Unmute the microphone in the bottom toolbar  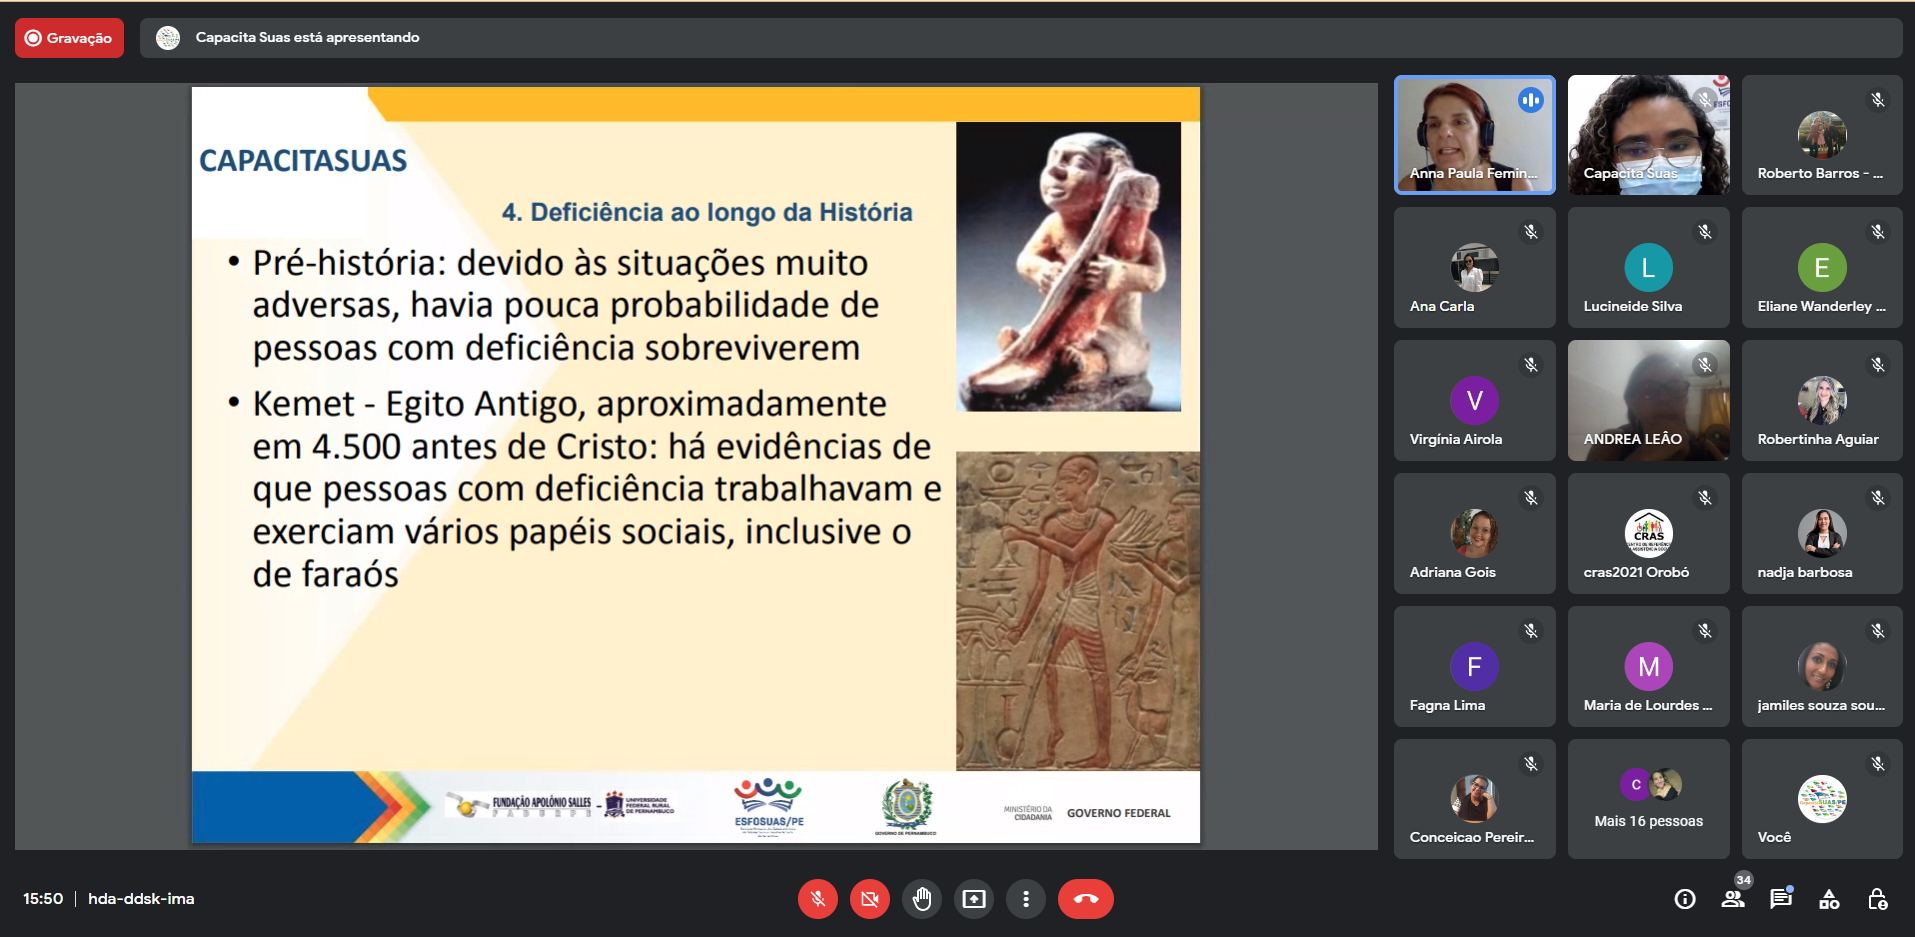point(817,899)
